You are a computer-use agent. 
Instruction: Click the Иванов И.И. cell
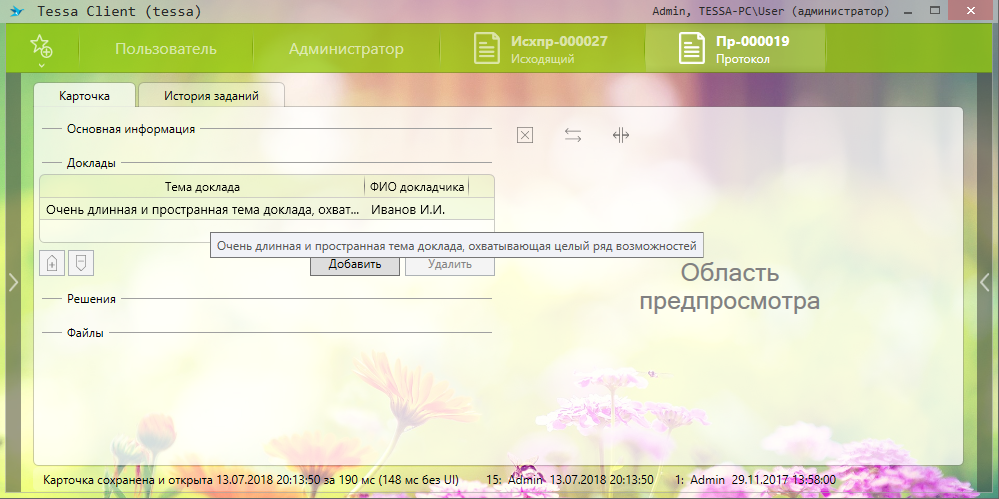(409, 209)
